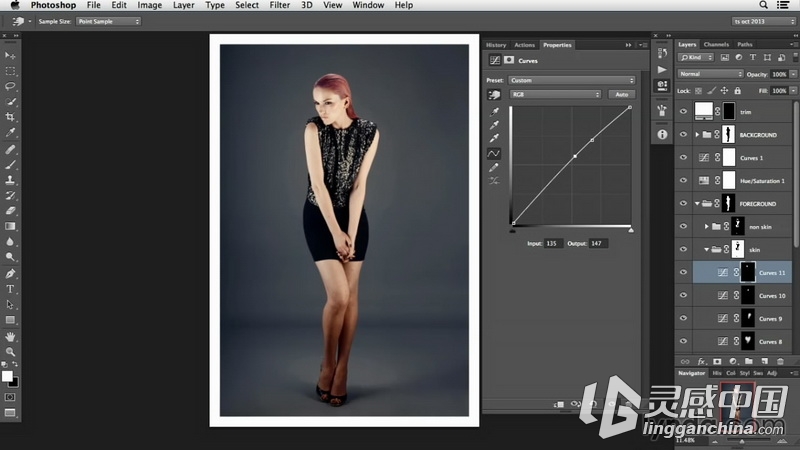Click the Auto button in Curves
Image resolution: width=800 pixels, height=450 pixels.
[x=621, y=94]
